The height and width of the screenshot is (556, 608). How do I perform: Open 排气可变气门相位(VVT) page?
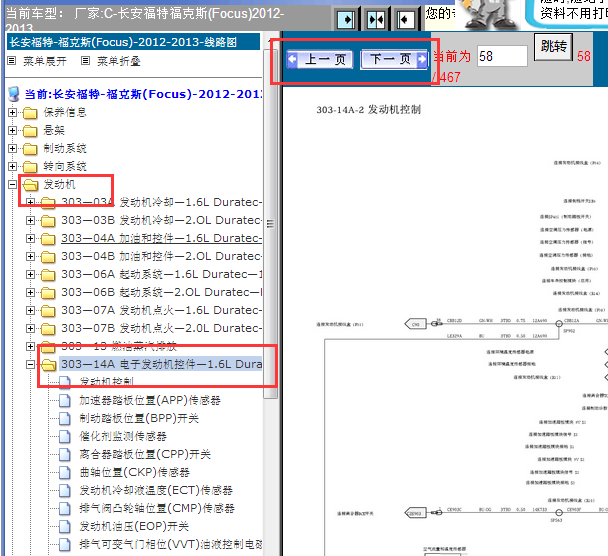coord(171,544)
